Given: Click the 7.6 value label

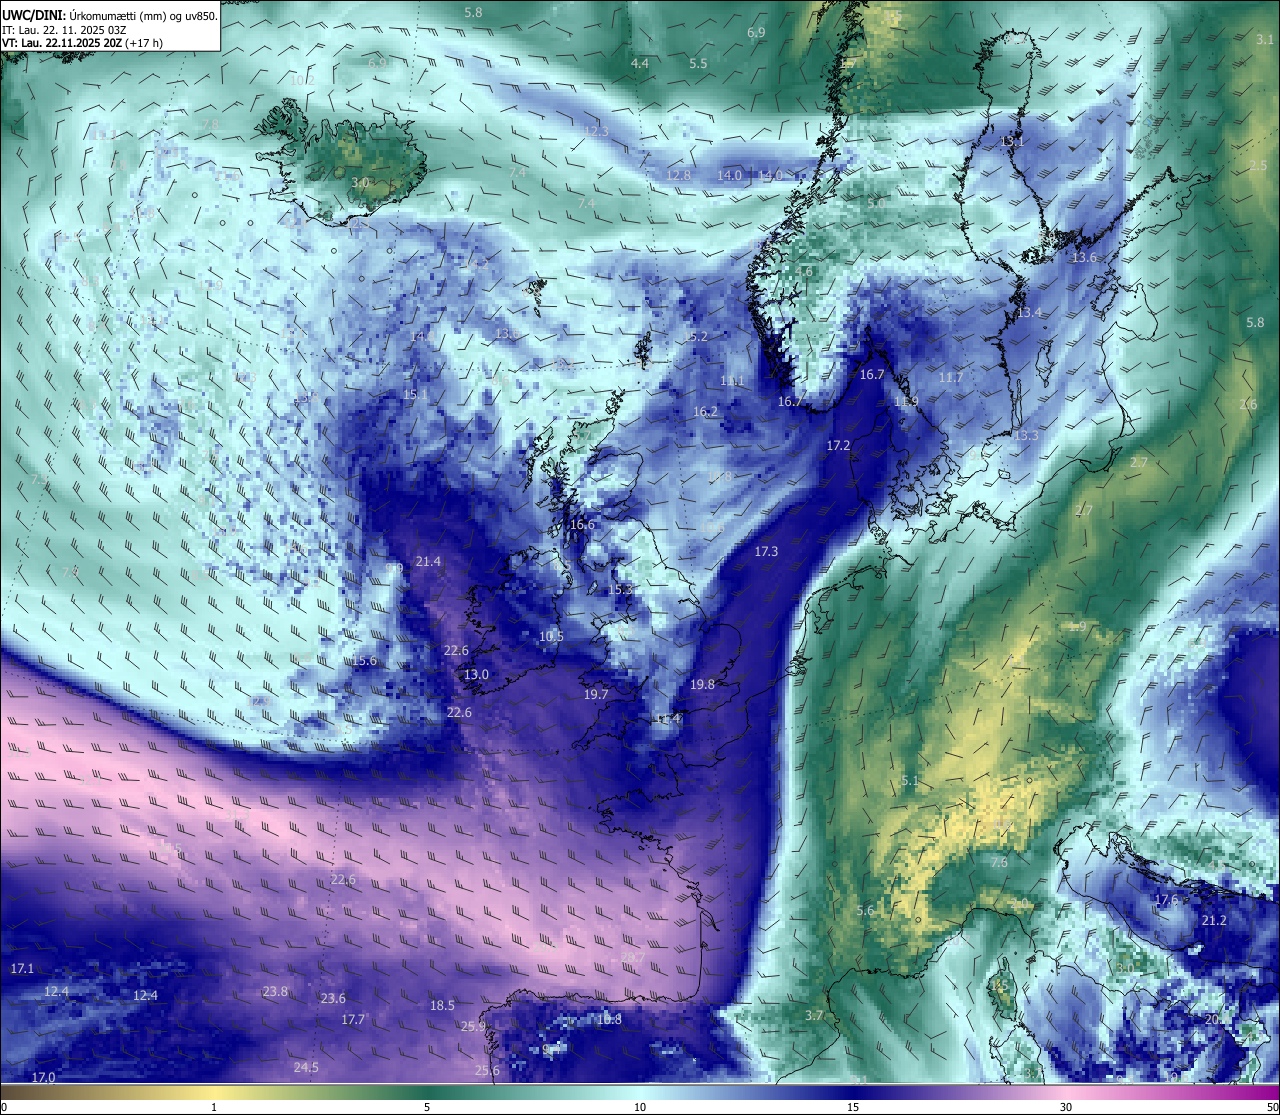Looking at the screenshot, I should (999, 863).
